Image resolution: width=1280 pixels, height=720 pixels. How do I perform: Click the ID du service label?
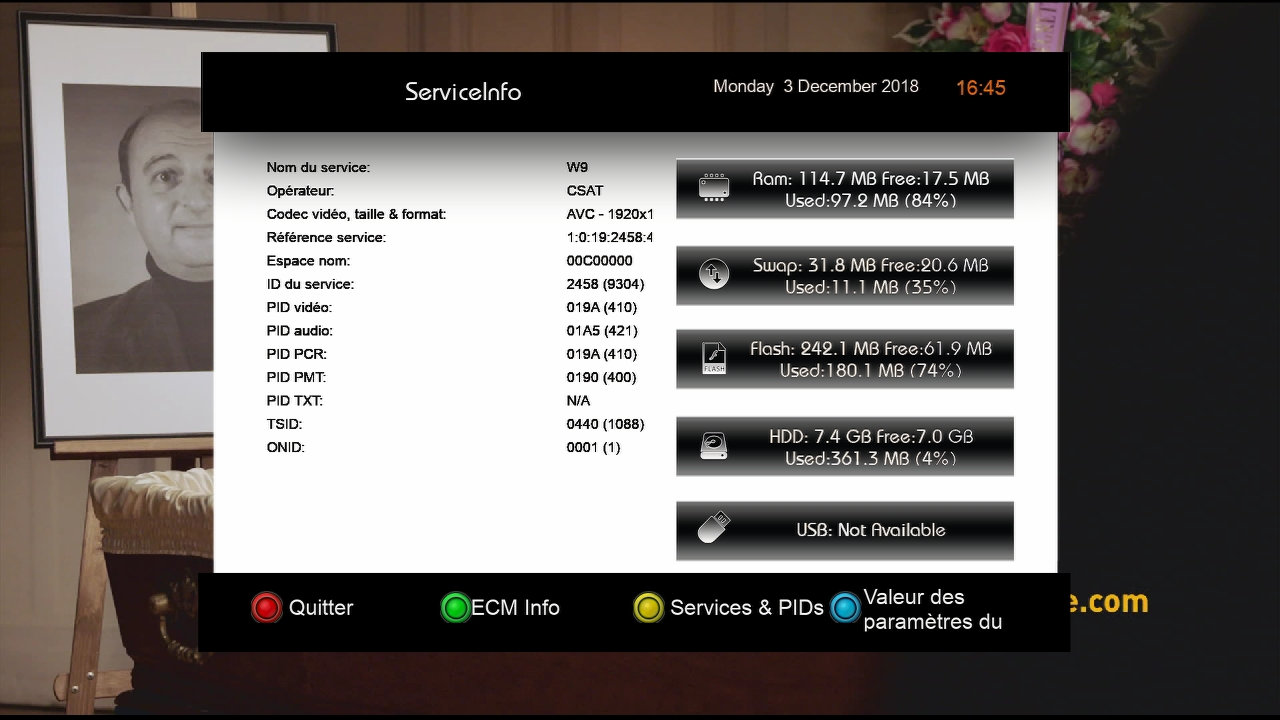tap(310, 284)
